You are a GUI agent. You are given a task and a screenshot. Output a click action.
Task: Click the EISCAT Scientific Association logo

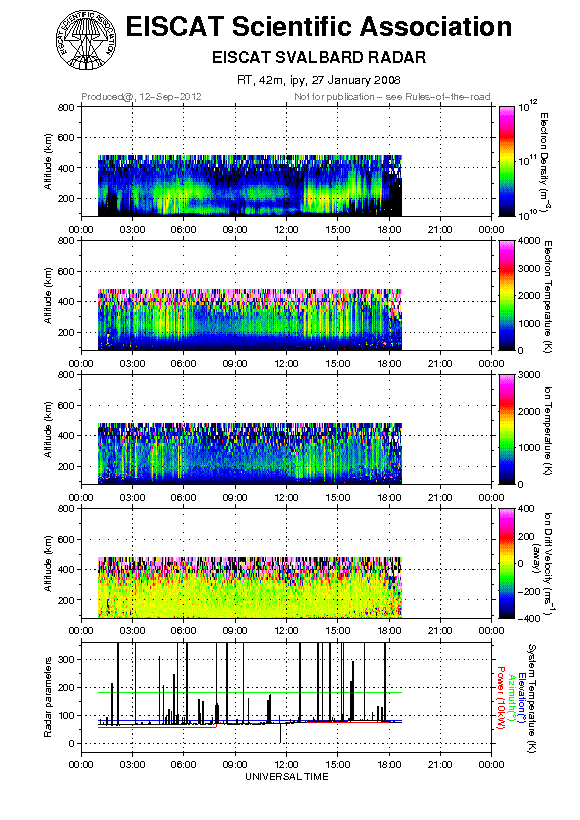coord(86,41)
